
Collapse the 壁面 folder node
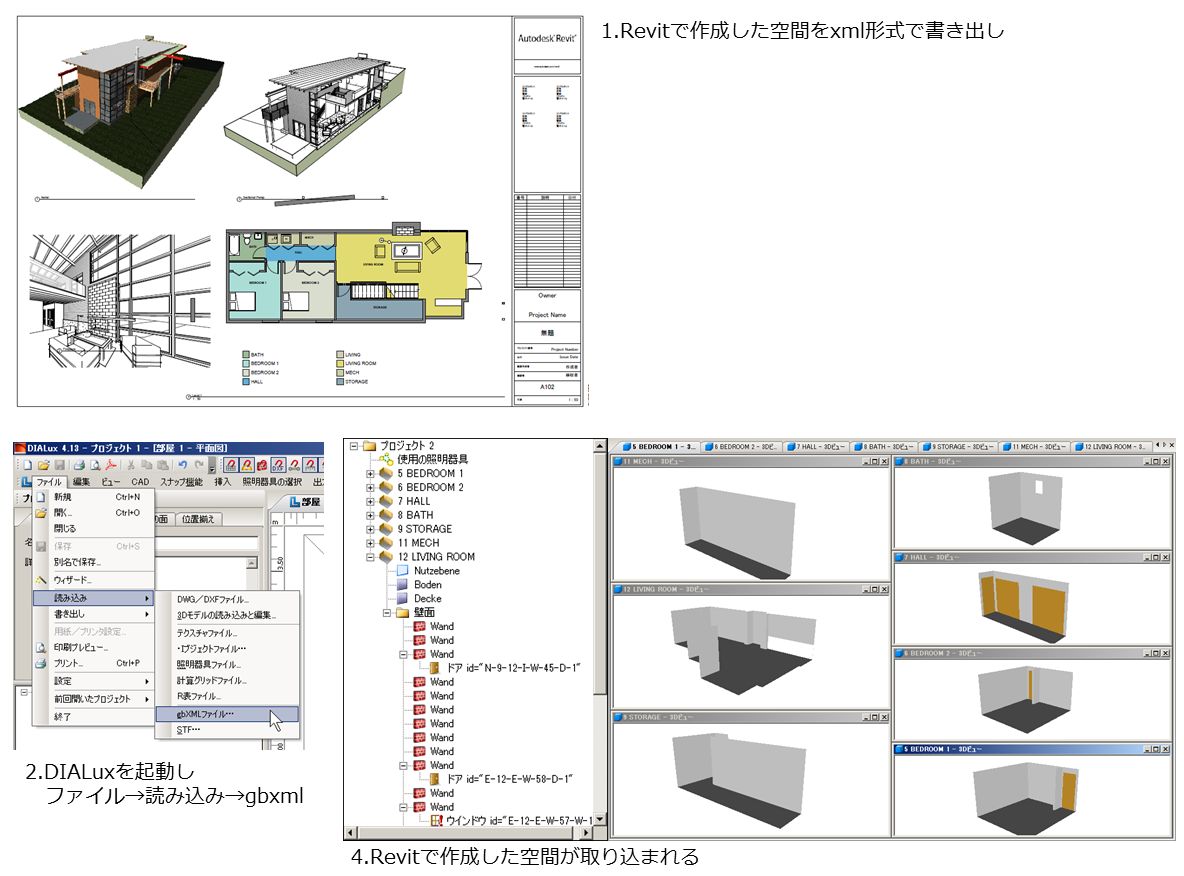[x=387, y=612]
